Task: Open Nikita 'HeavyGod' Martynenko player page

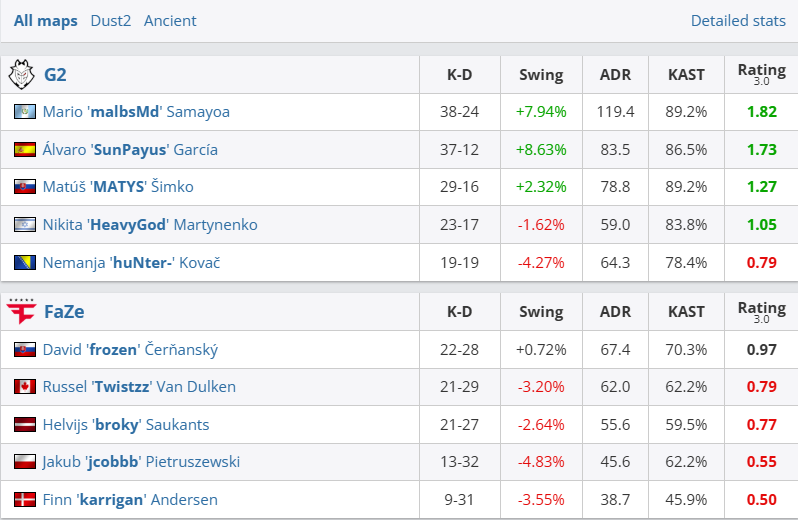Action: pyautogui.click(x=150, y=225)
